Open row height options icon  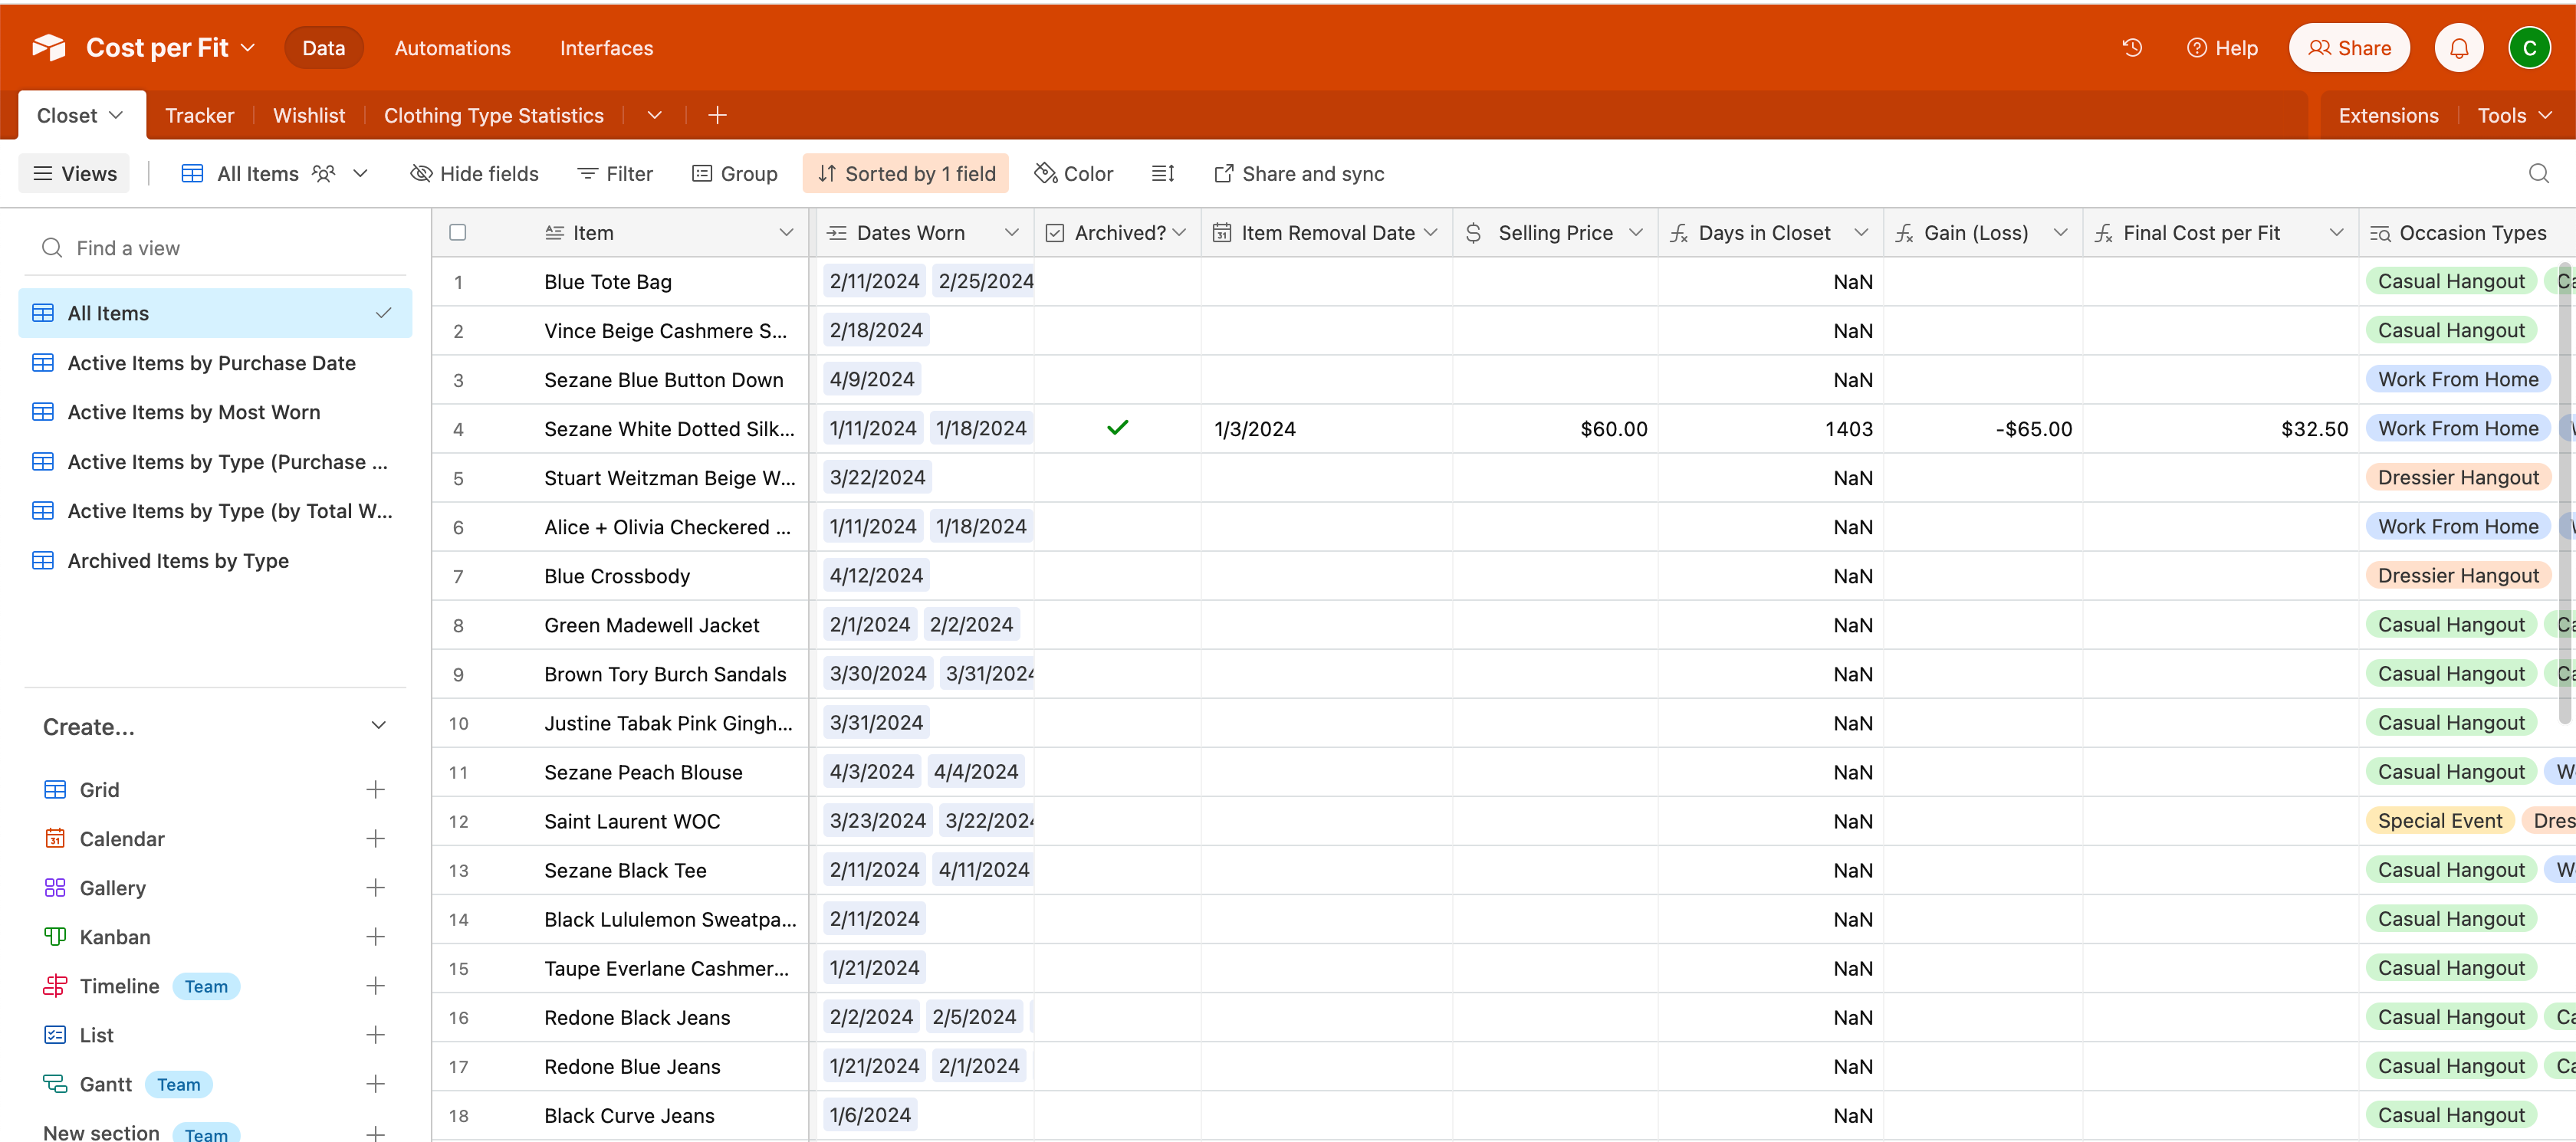pos(1162,174)
